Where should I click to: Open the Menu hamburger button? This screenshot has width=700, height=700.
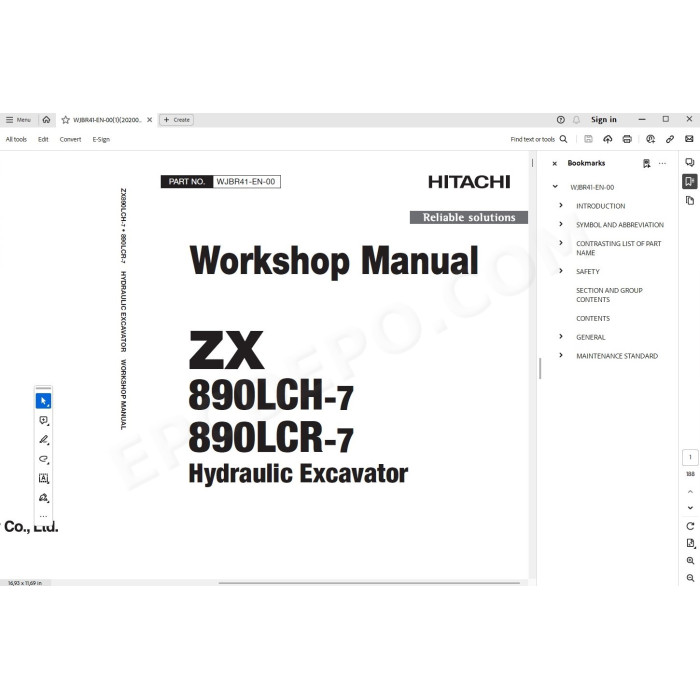pyautogui.click(x=18, y=120)
